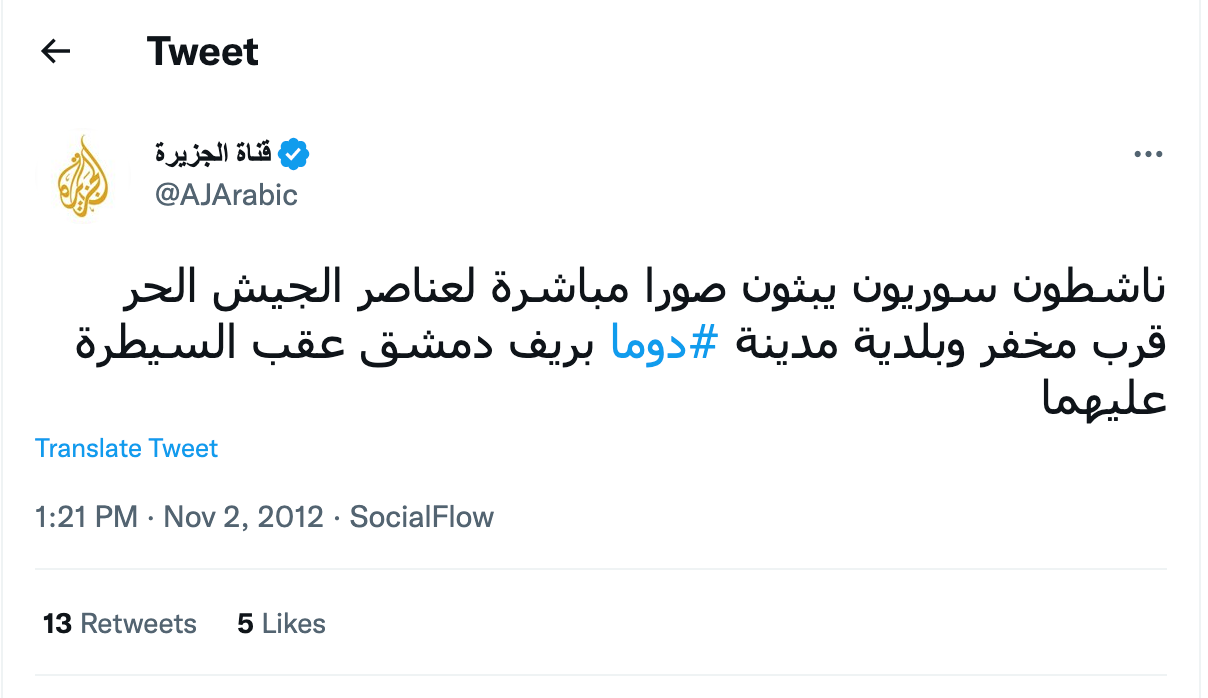
Task: Go back using the left arrow
Action: click(55, 51)
